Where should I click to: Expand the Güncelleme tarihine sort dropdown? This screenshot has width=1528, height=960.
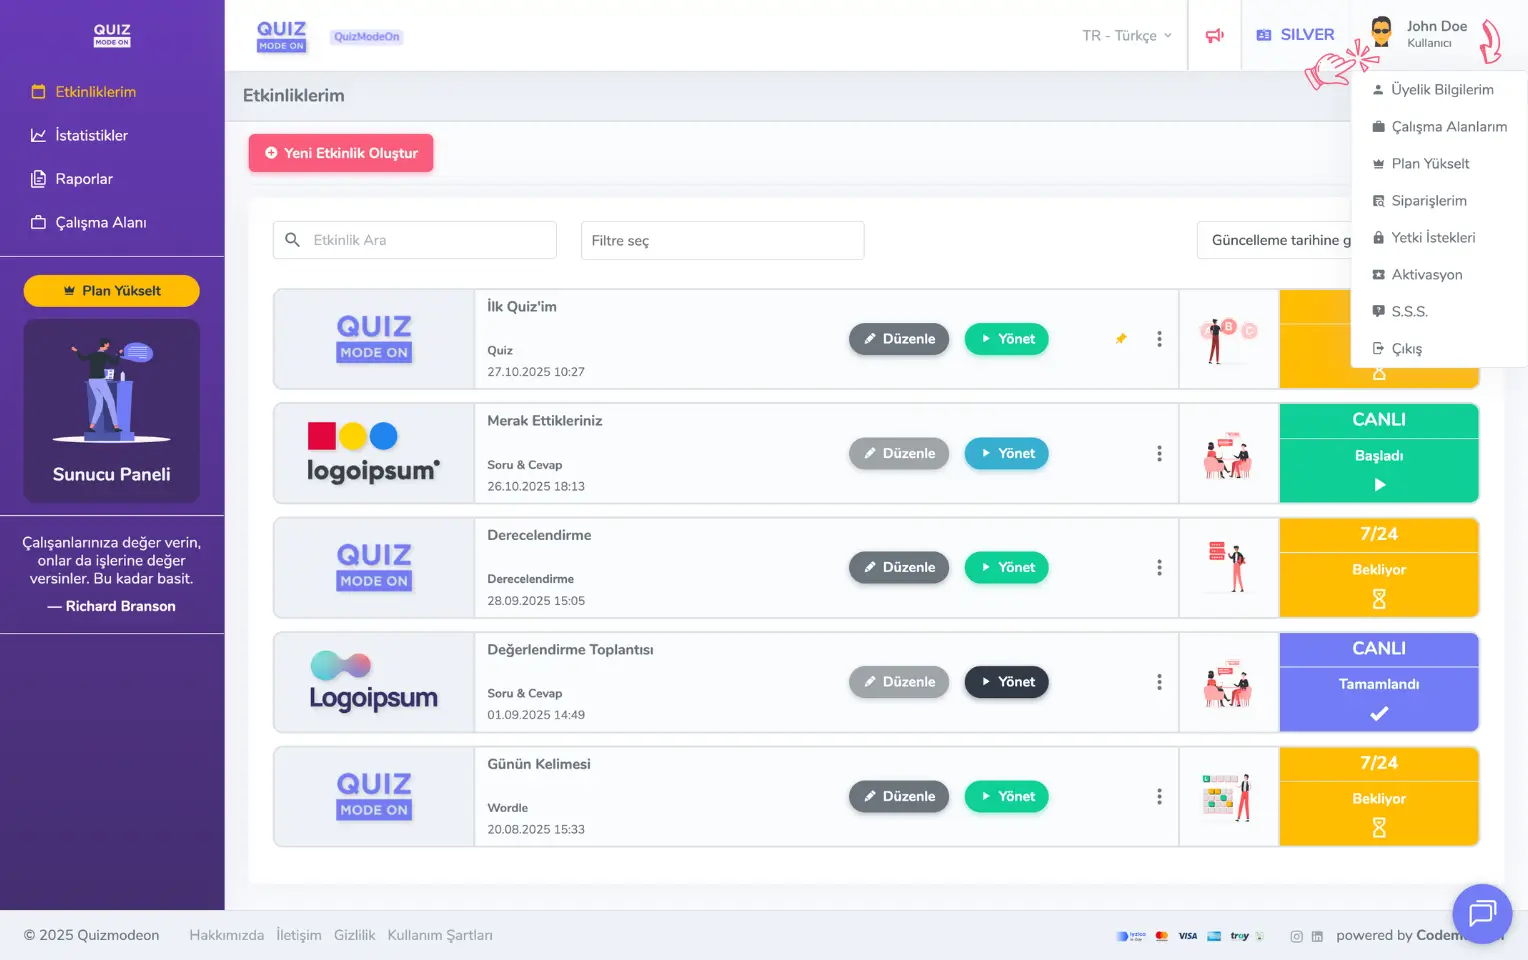[1274, 241]
